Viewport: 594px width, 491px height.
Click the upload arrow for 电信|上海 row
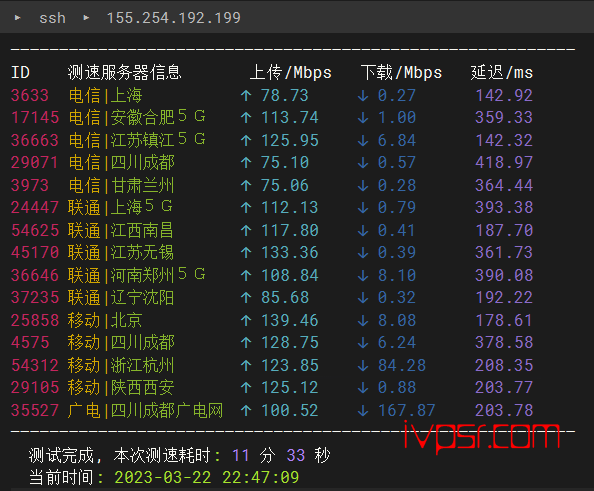click(x=246, y=95)
